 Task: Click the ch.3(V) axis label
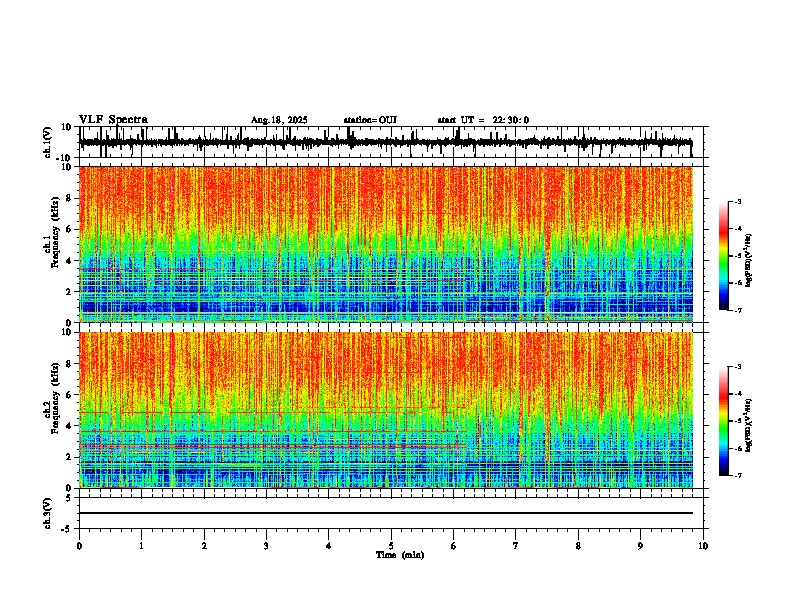48,513
